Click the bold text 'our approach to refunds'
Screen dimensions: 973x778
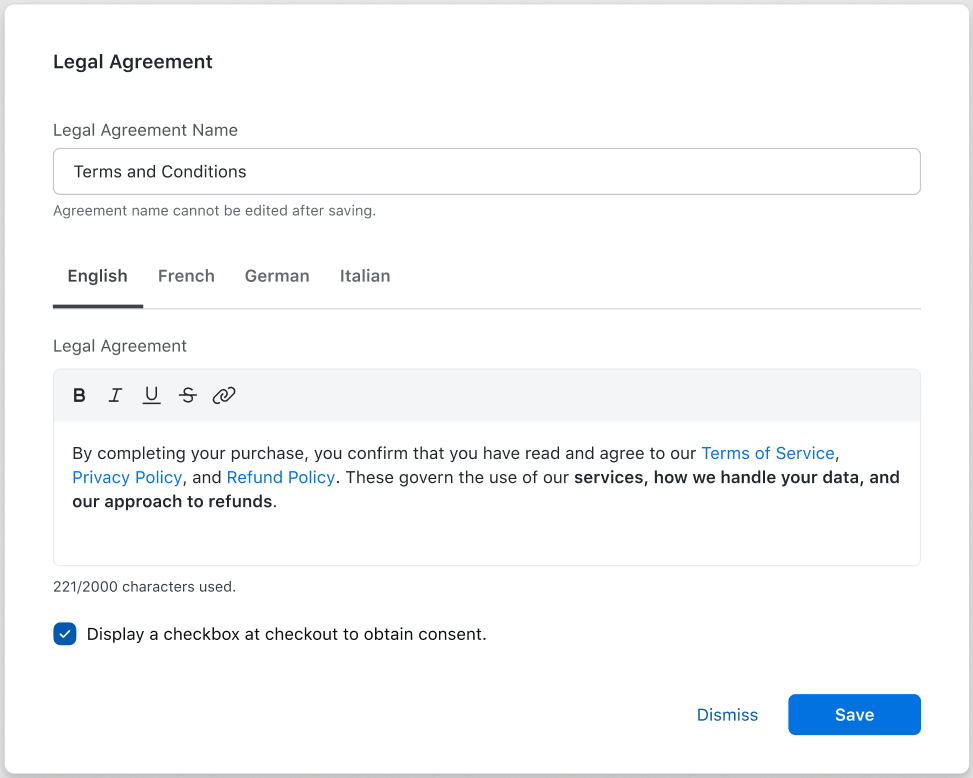(172, 502)
